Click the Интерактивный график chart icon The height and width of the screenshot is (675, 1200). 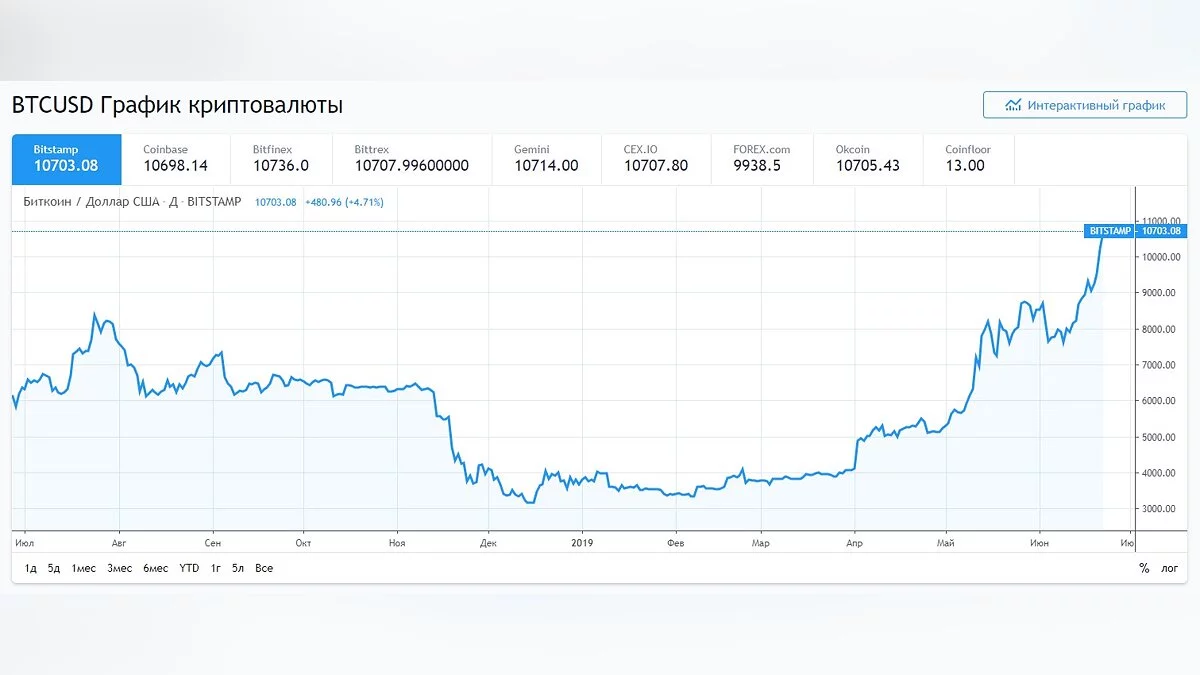pyautogui.click(x=1013, y=105)
